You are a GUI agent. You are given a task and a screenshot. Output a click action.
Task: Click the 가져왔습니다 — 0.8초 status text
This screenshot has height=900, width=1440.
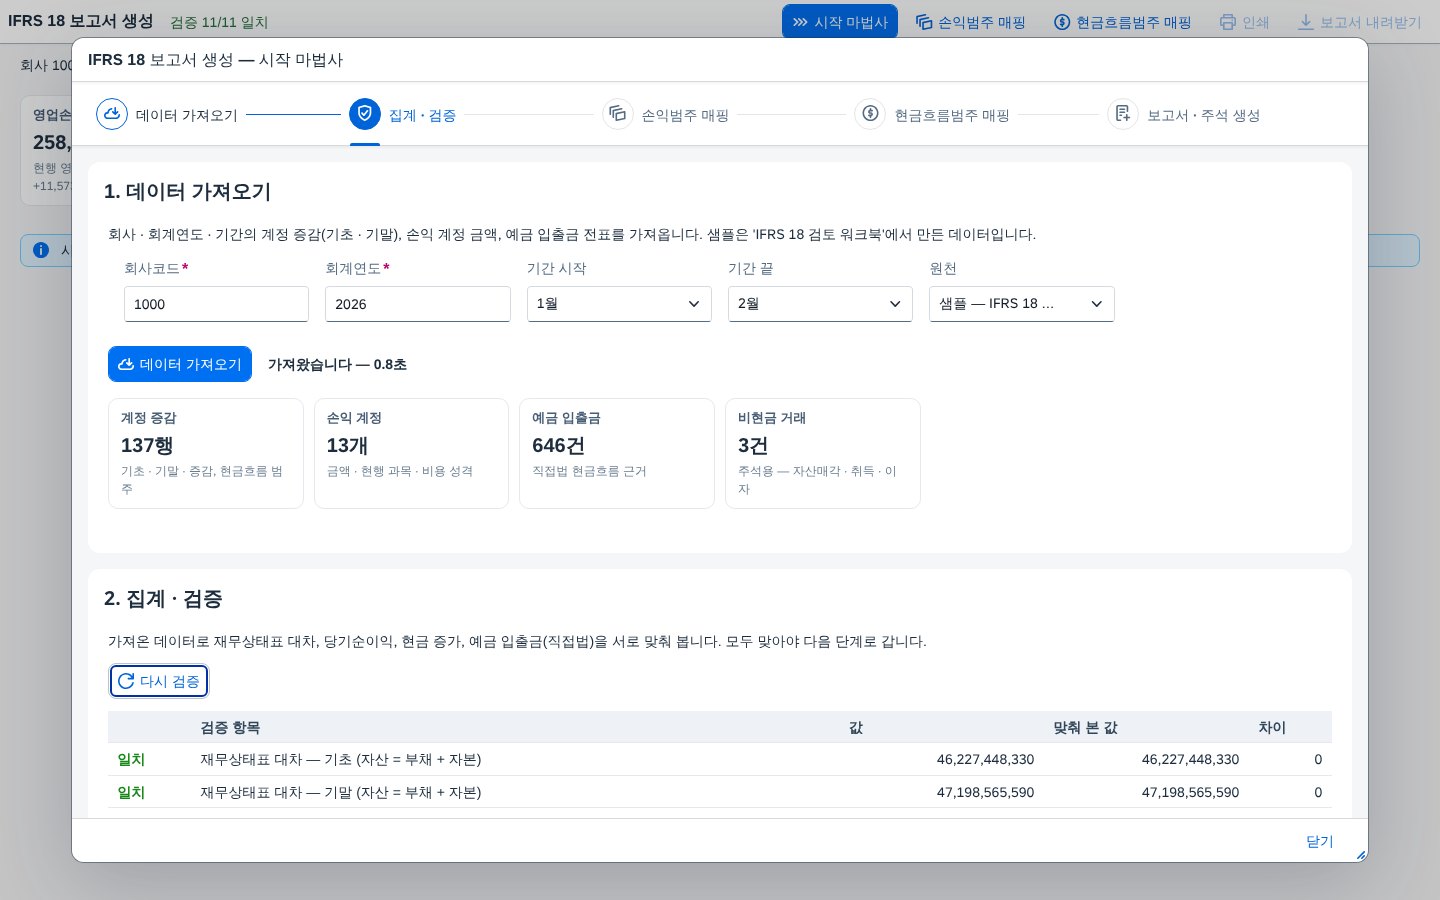point(337,364)
